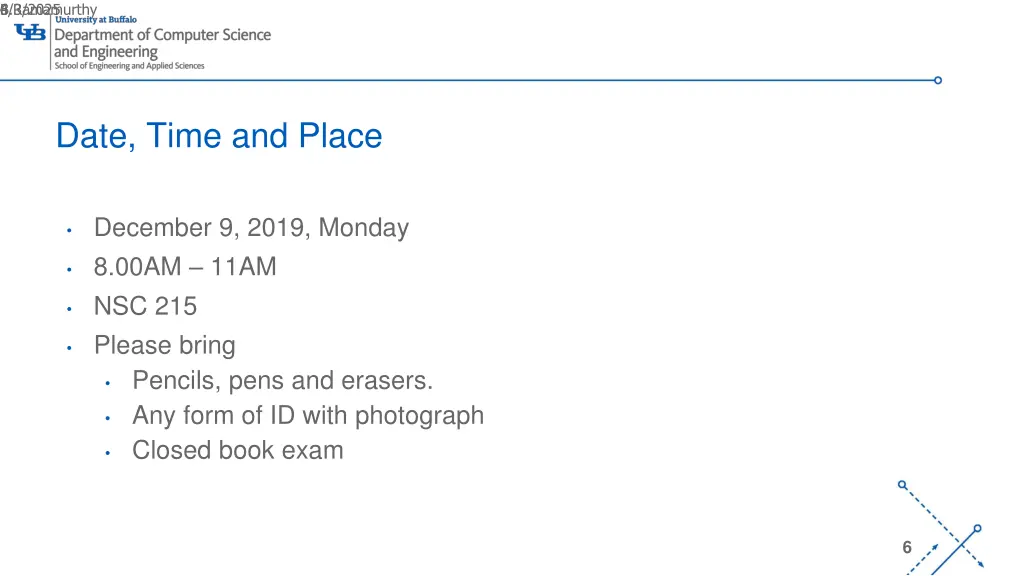Click the School of Engineering and Applied Sciences text
The width and height of the screenshot is (1024, 576).
pyautogui.click(x=129, y=66)
